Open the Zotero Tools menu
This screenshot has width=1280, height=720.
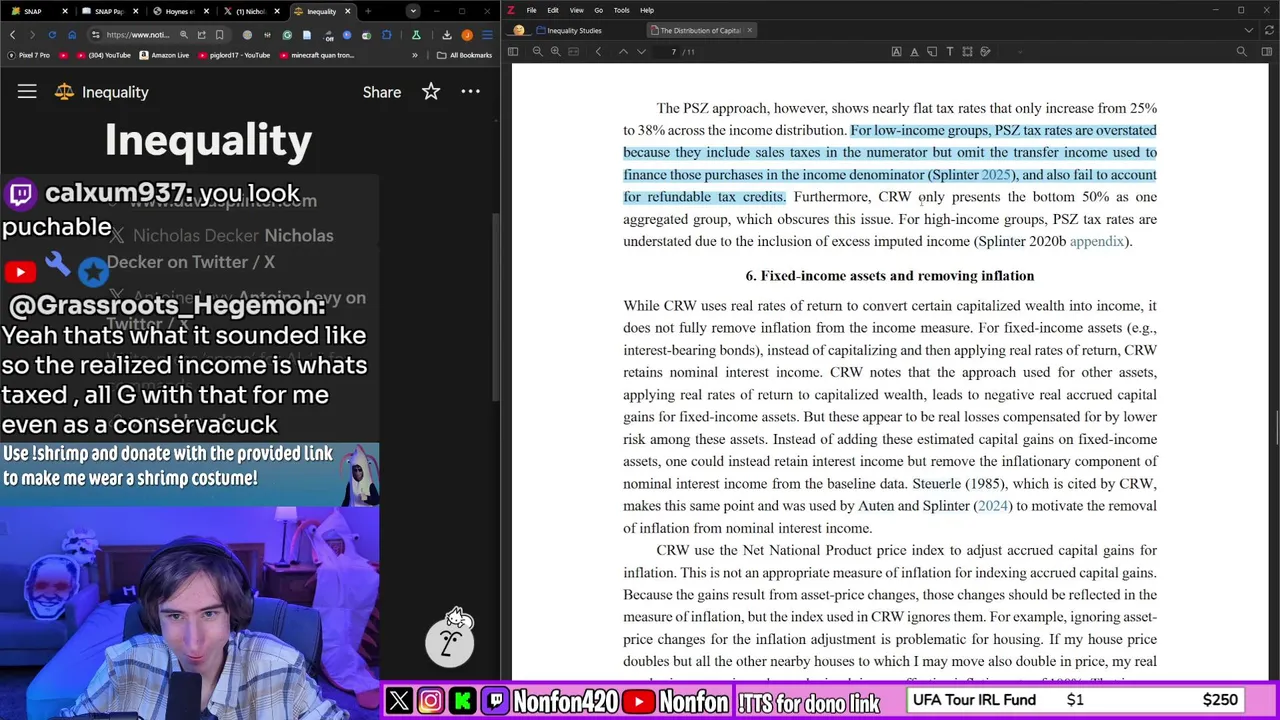coord(621,10)
